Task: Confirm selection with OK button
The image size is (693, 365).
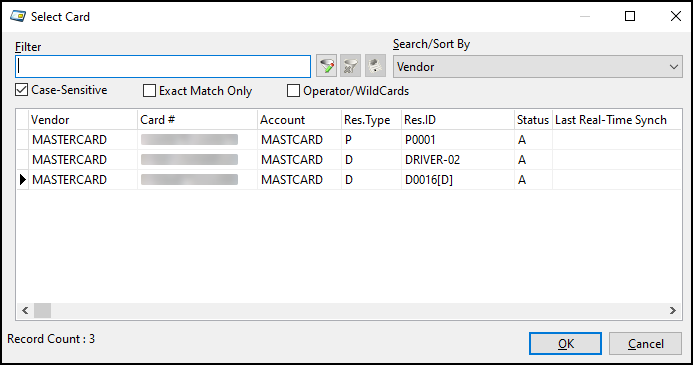Action: point(565,343)
